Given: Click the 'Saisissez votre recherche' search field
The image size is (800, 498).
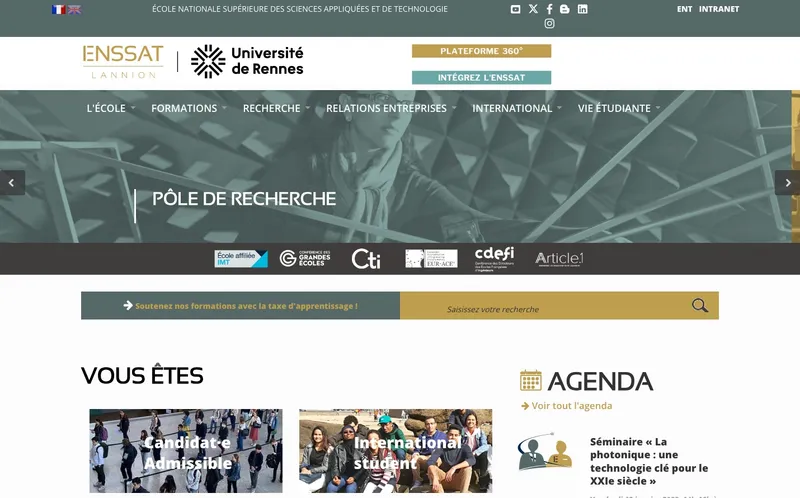Looking at the screenshot, I should [540, 308].
